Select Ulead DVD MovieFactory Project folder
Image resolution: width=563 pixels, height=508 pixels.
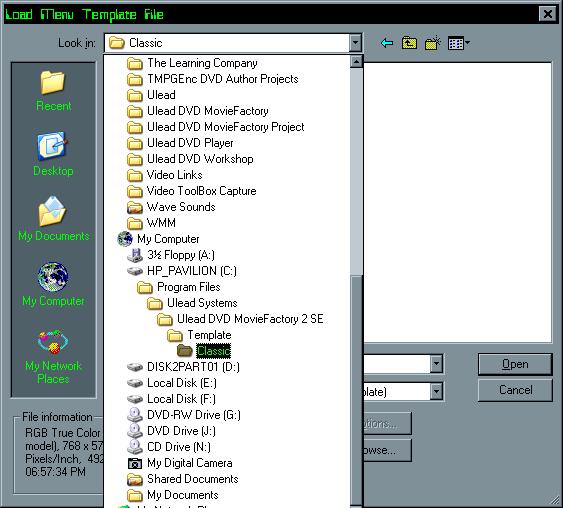coord(215,127)
